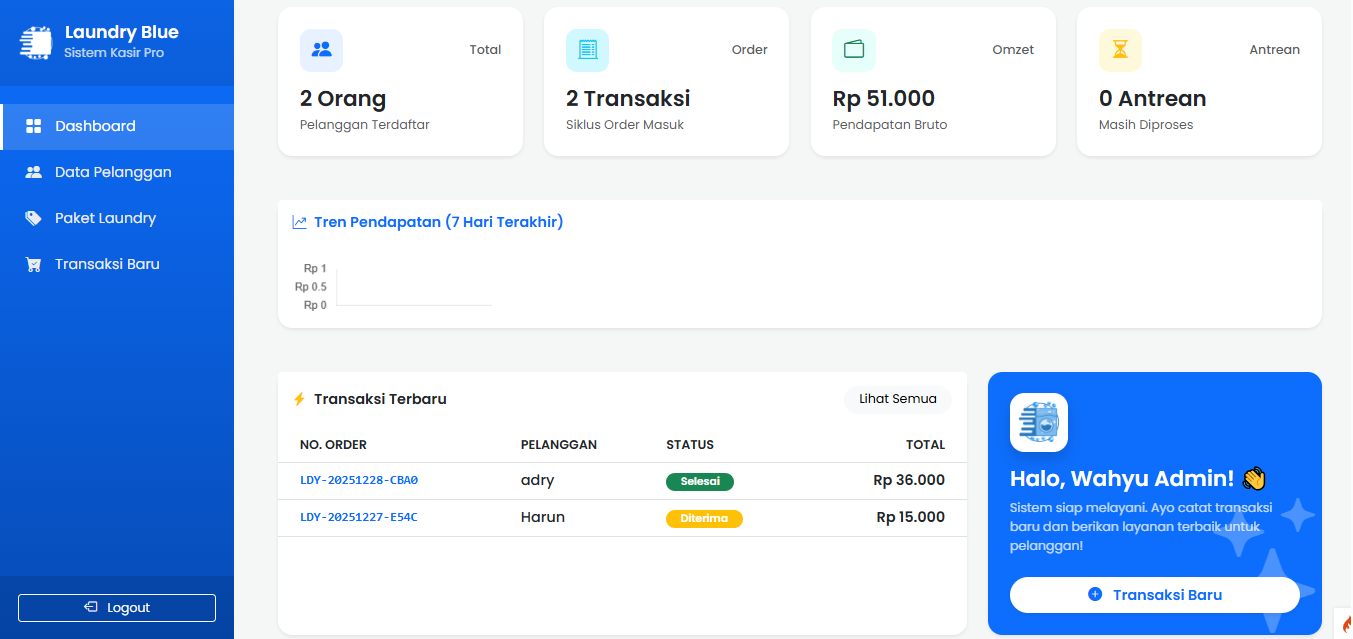The image size is (1353, 639).
Task: Click the STATUS column header
Action: point(690,445)
